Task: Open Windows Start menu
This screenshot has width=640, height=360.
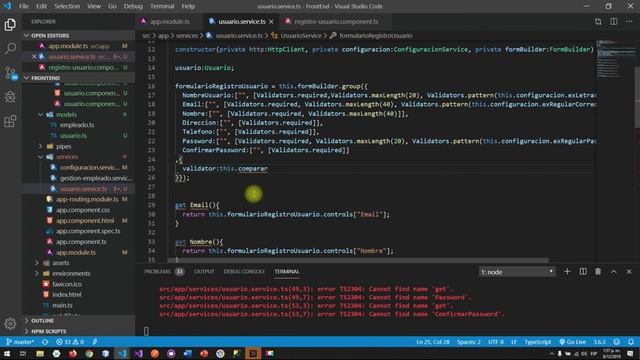Action: tap(7, 353)
